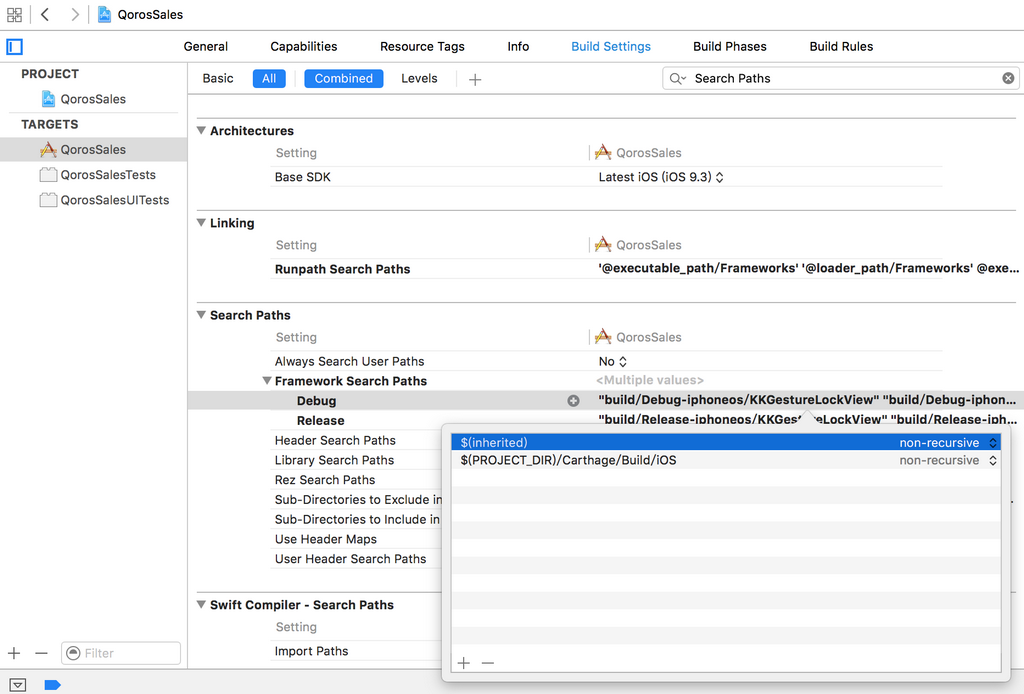Image resolution: width=1024 pixels, height=694 pixels.
Task: Select User Header Search Paths setting
Action: tap(350, 559)
